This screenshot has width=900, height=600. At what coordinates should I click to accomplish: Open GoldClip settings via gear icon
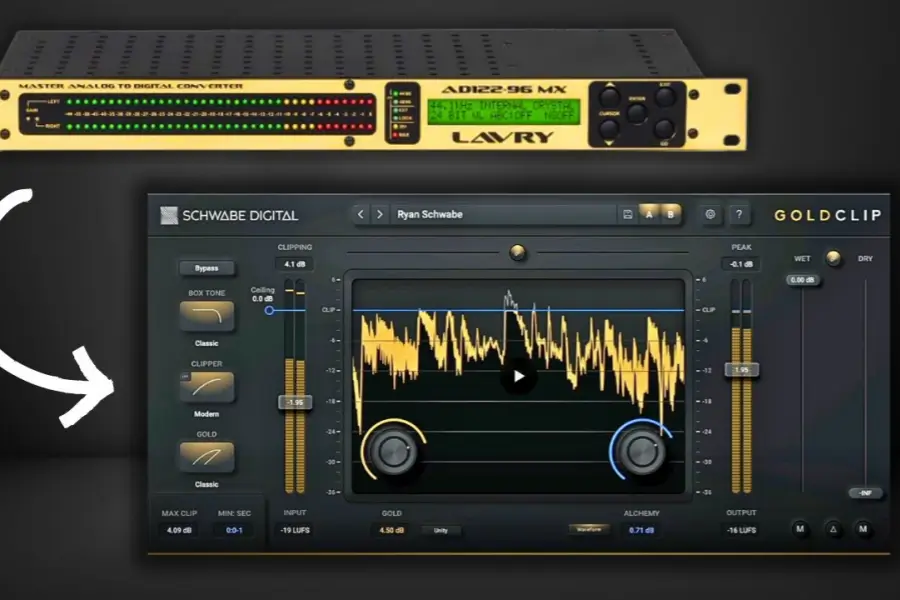711,214
